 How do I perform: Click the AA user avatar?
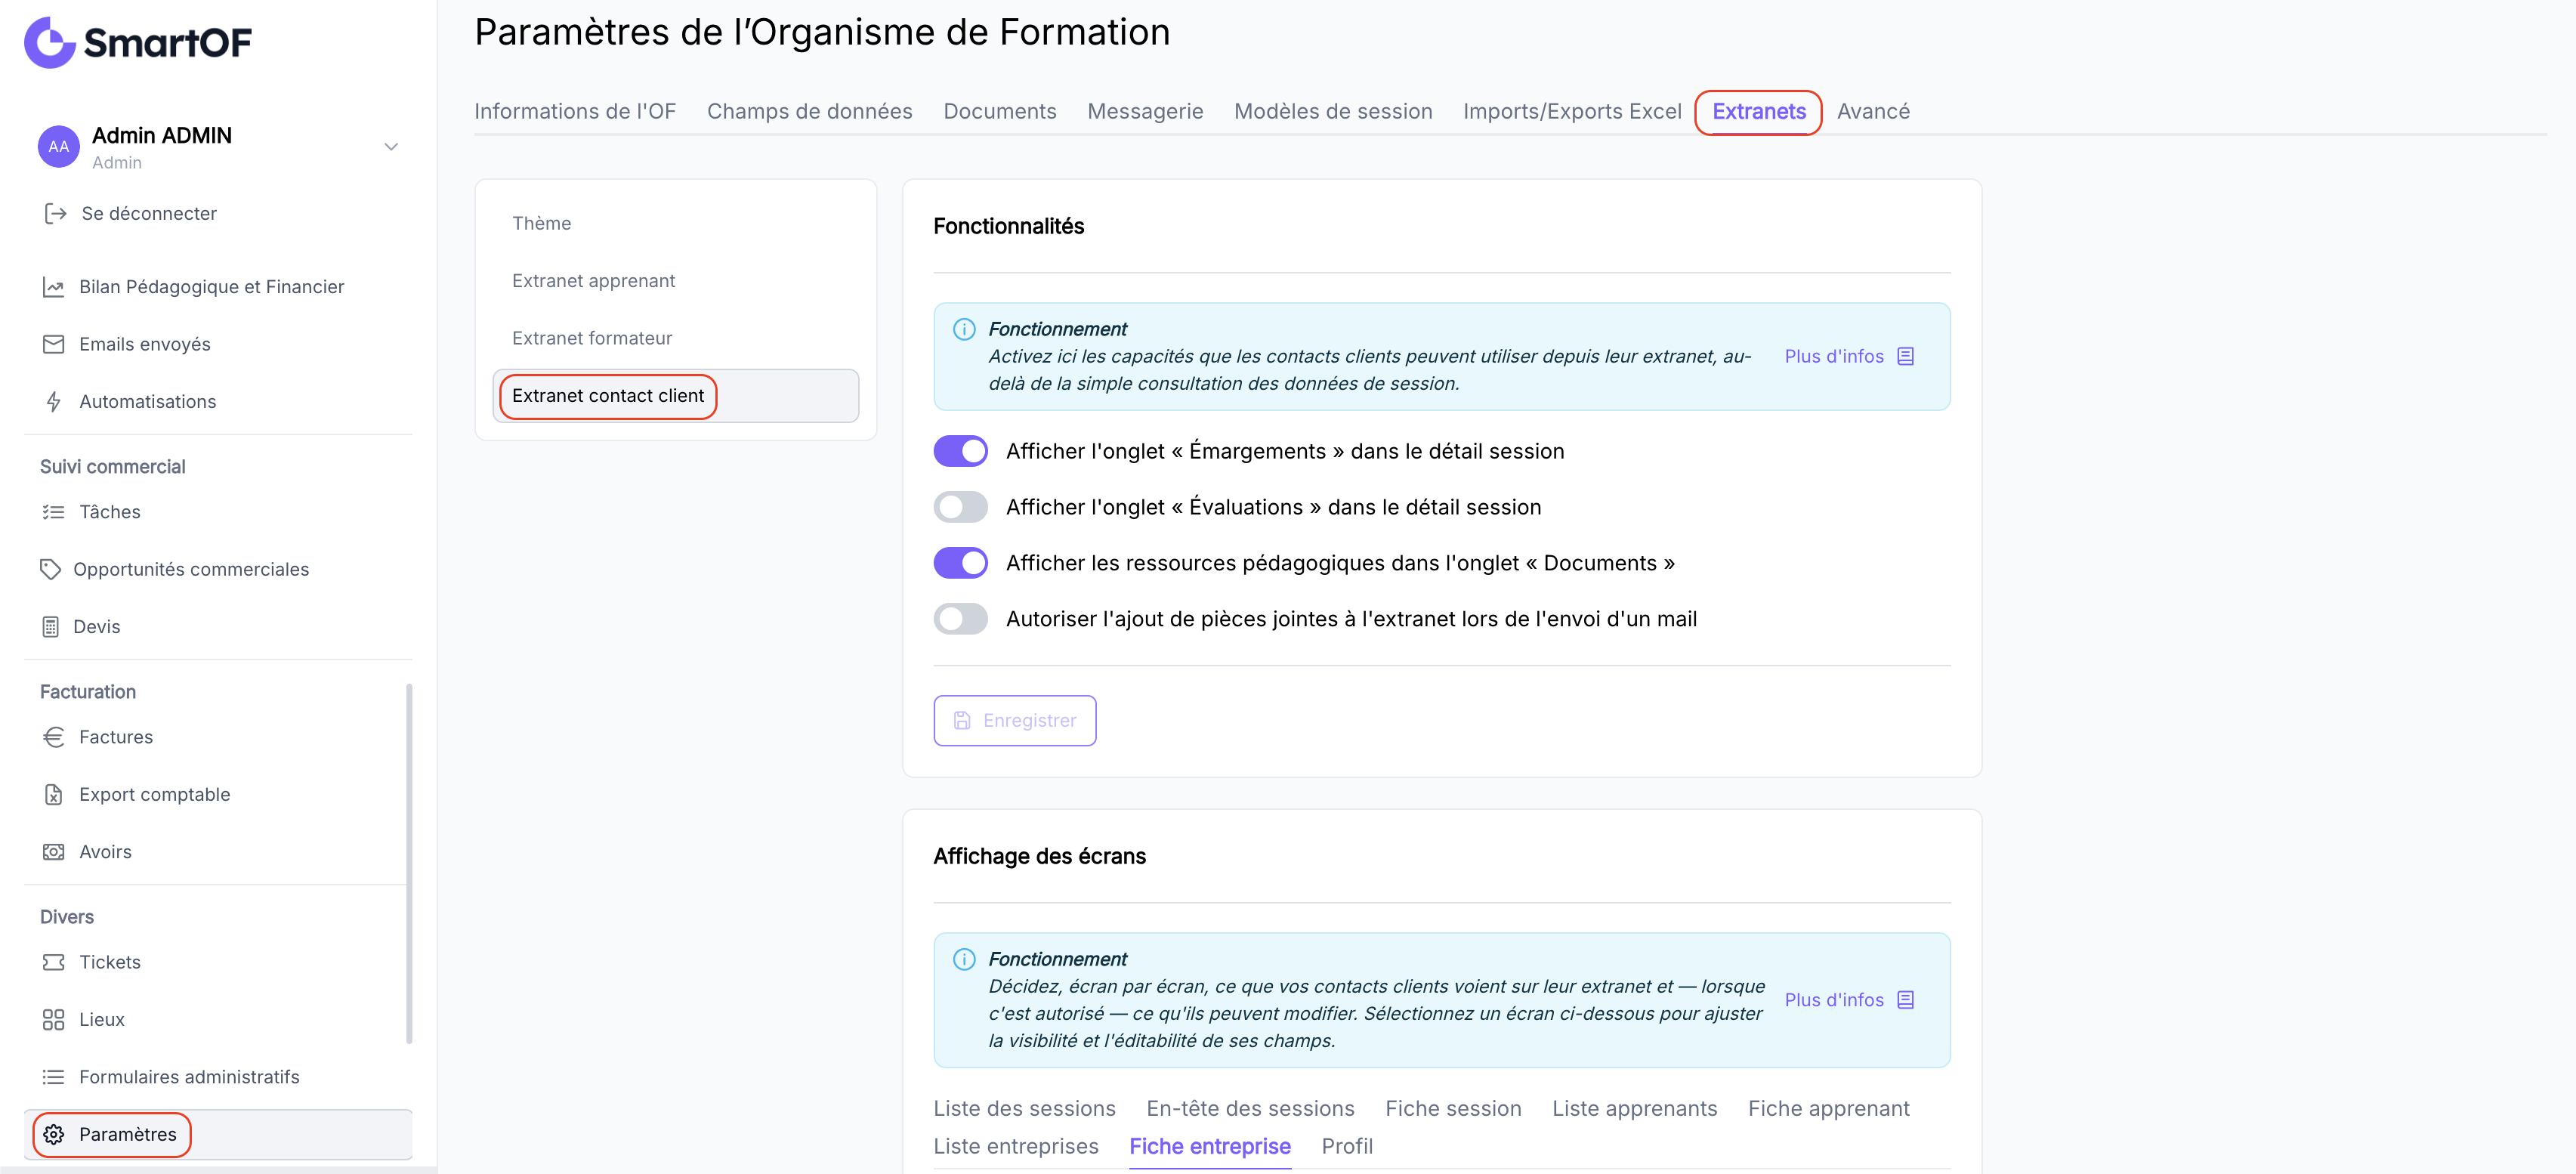59,147
